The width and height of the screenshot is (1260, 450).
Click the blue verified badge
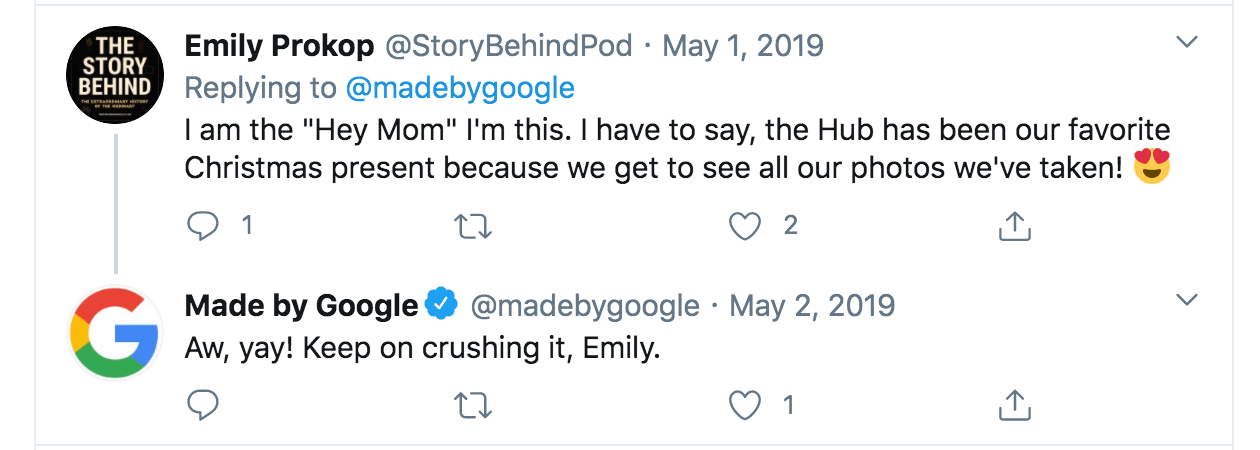(441, 304)
